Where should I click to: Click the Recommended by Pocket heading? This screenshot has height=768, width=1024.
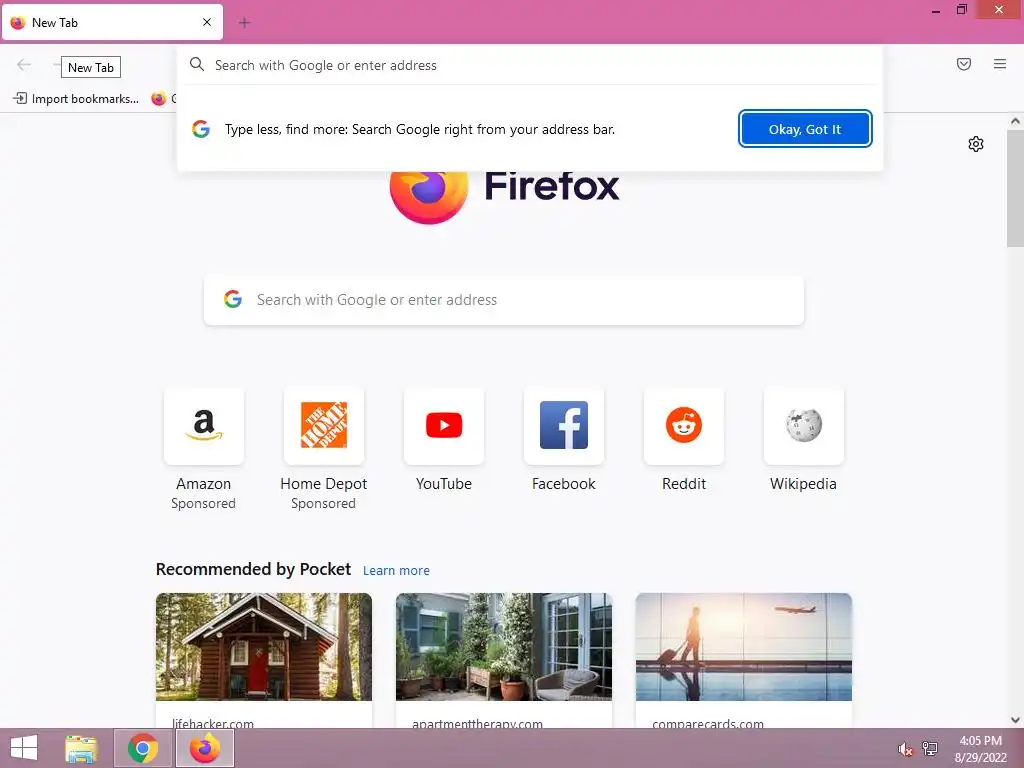coord(253,569)
